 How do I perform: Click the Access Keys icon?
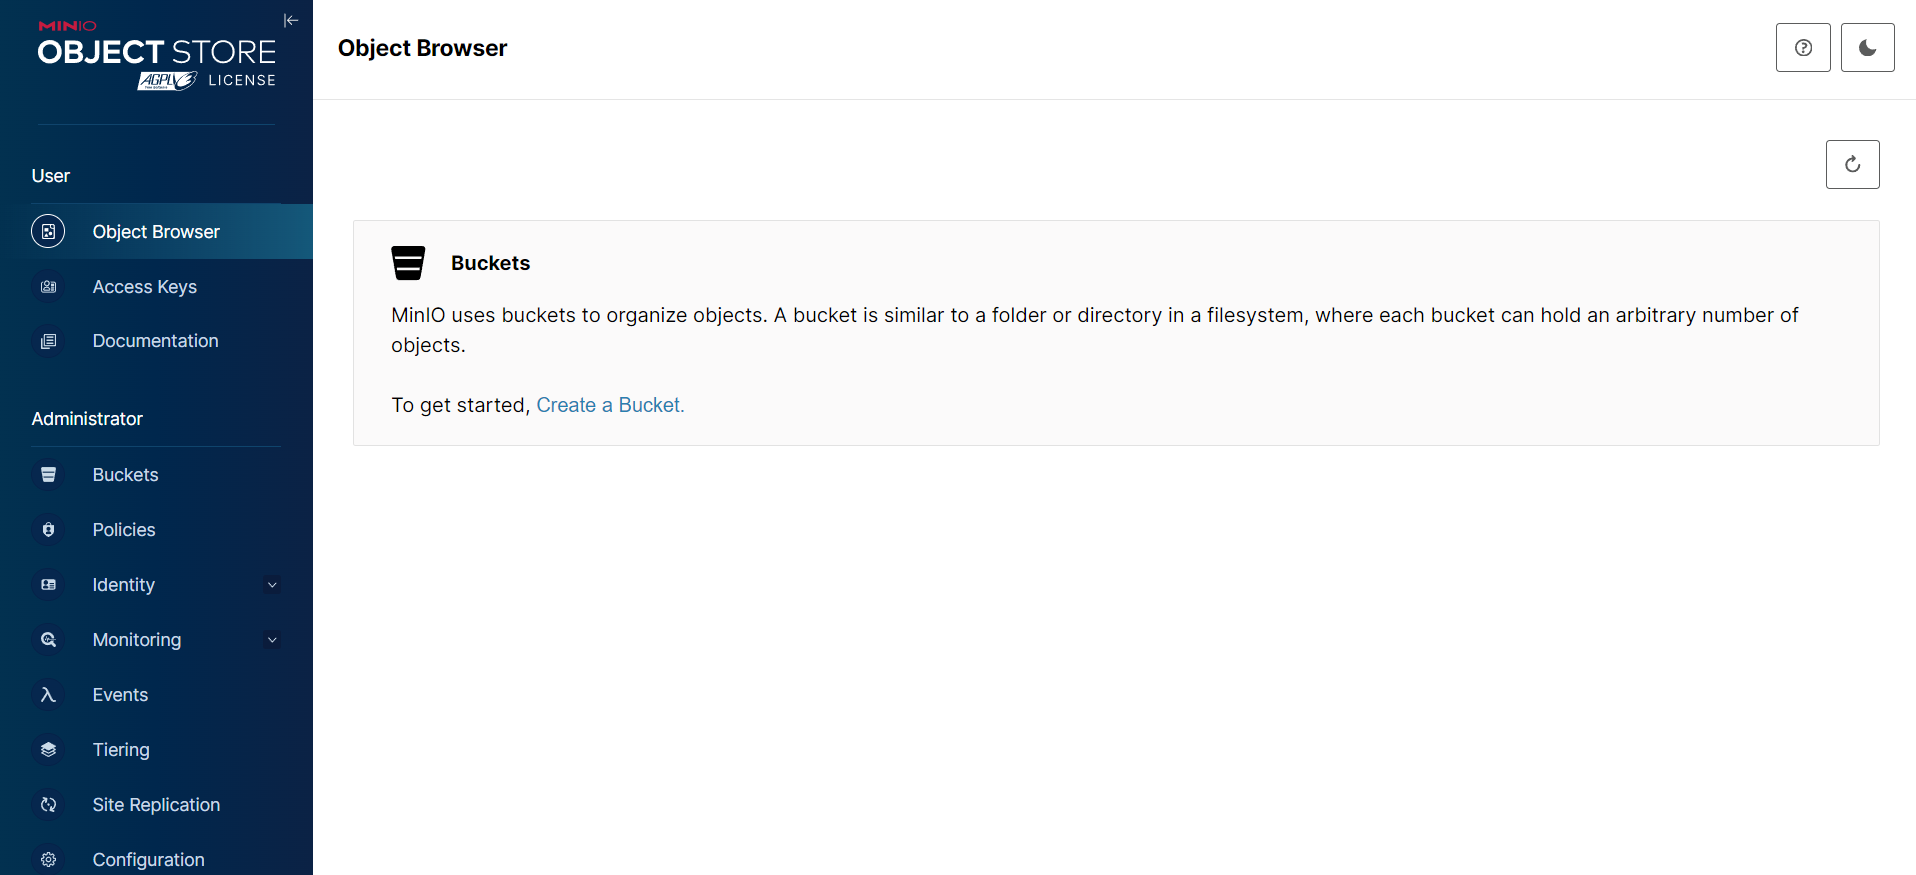(48, 287)
